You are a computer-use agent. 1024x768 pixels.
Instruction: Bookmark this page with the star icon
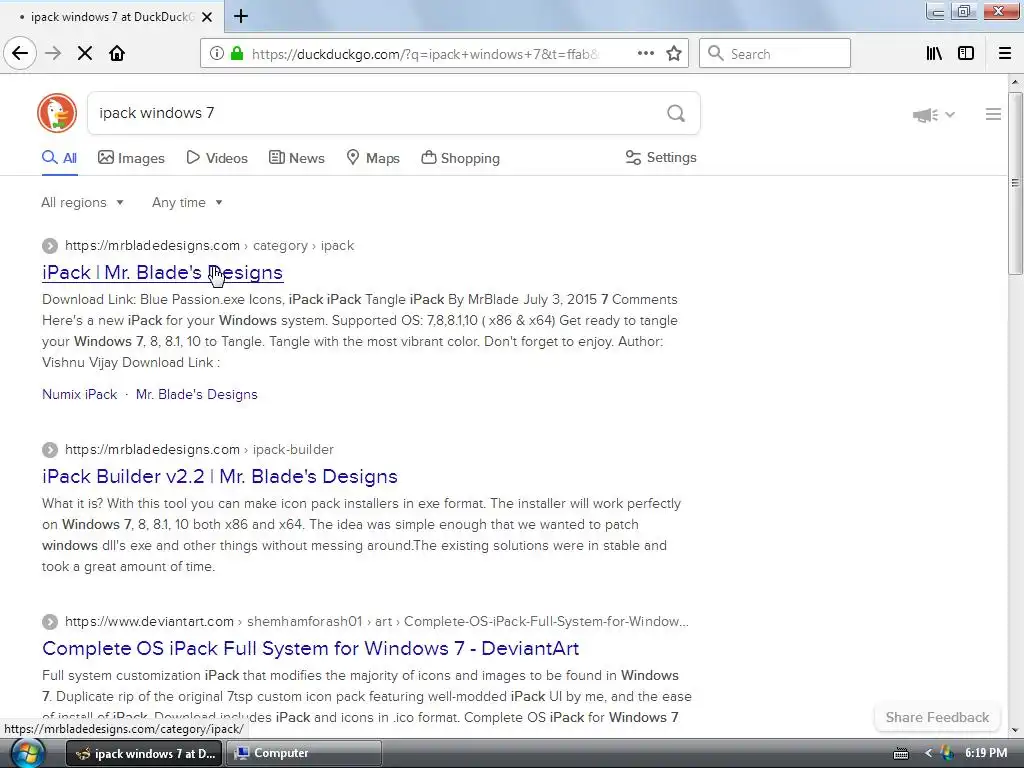coord(674,54)
